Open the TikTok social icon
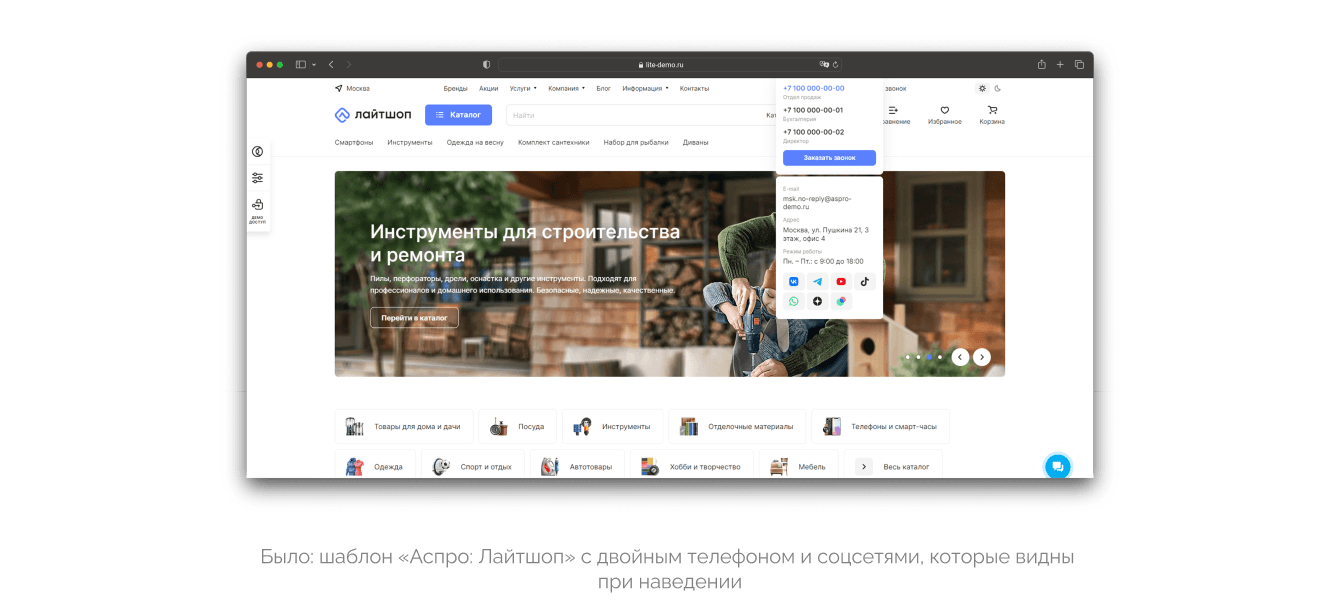This screenshot has height=615, width=1340. (865, 282)
